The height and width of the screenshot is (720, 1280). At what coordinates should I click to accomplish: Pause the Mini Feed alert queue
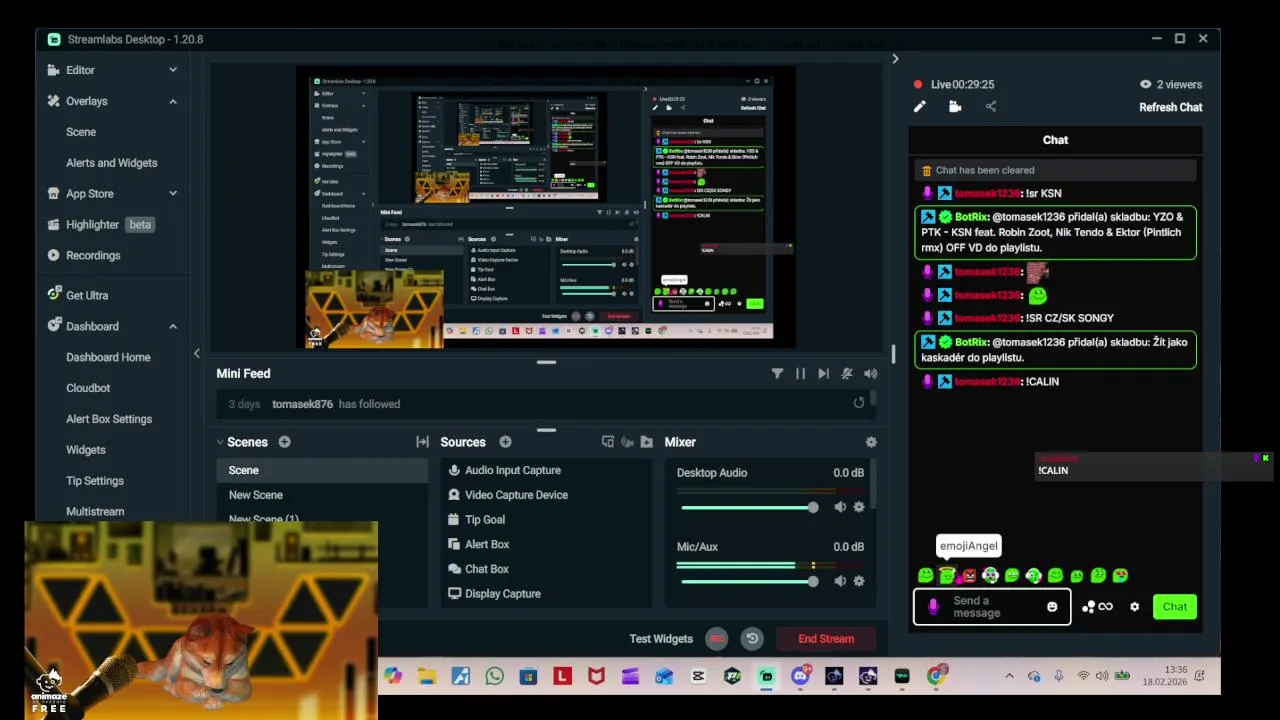(800, 373)
